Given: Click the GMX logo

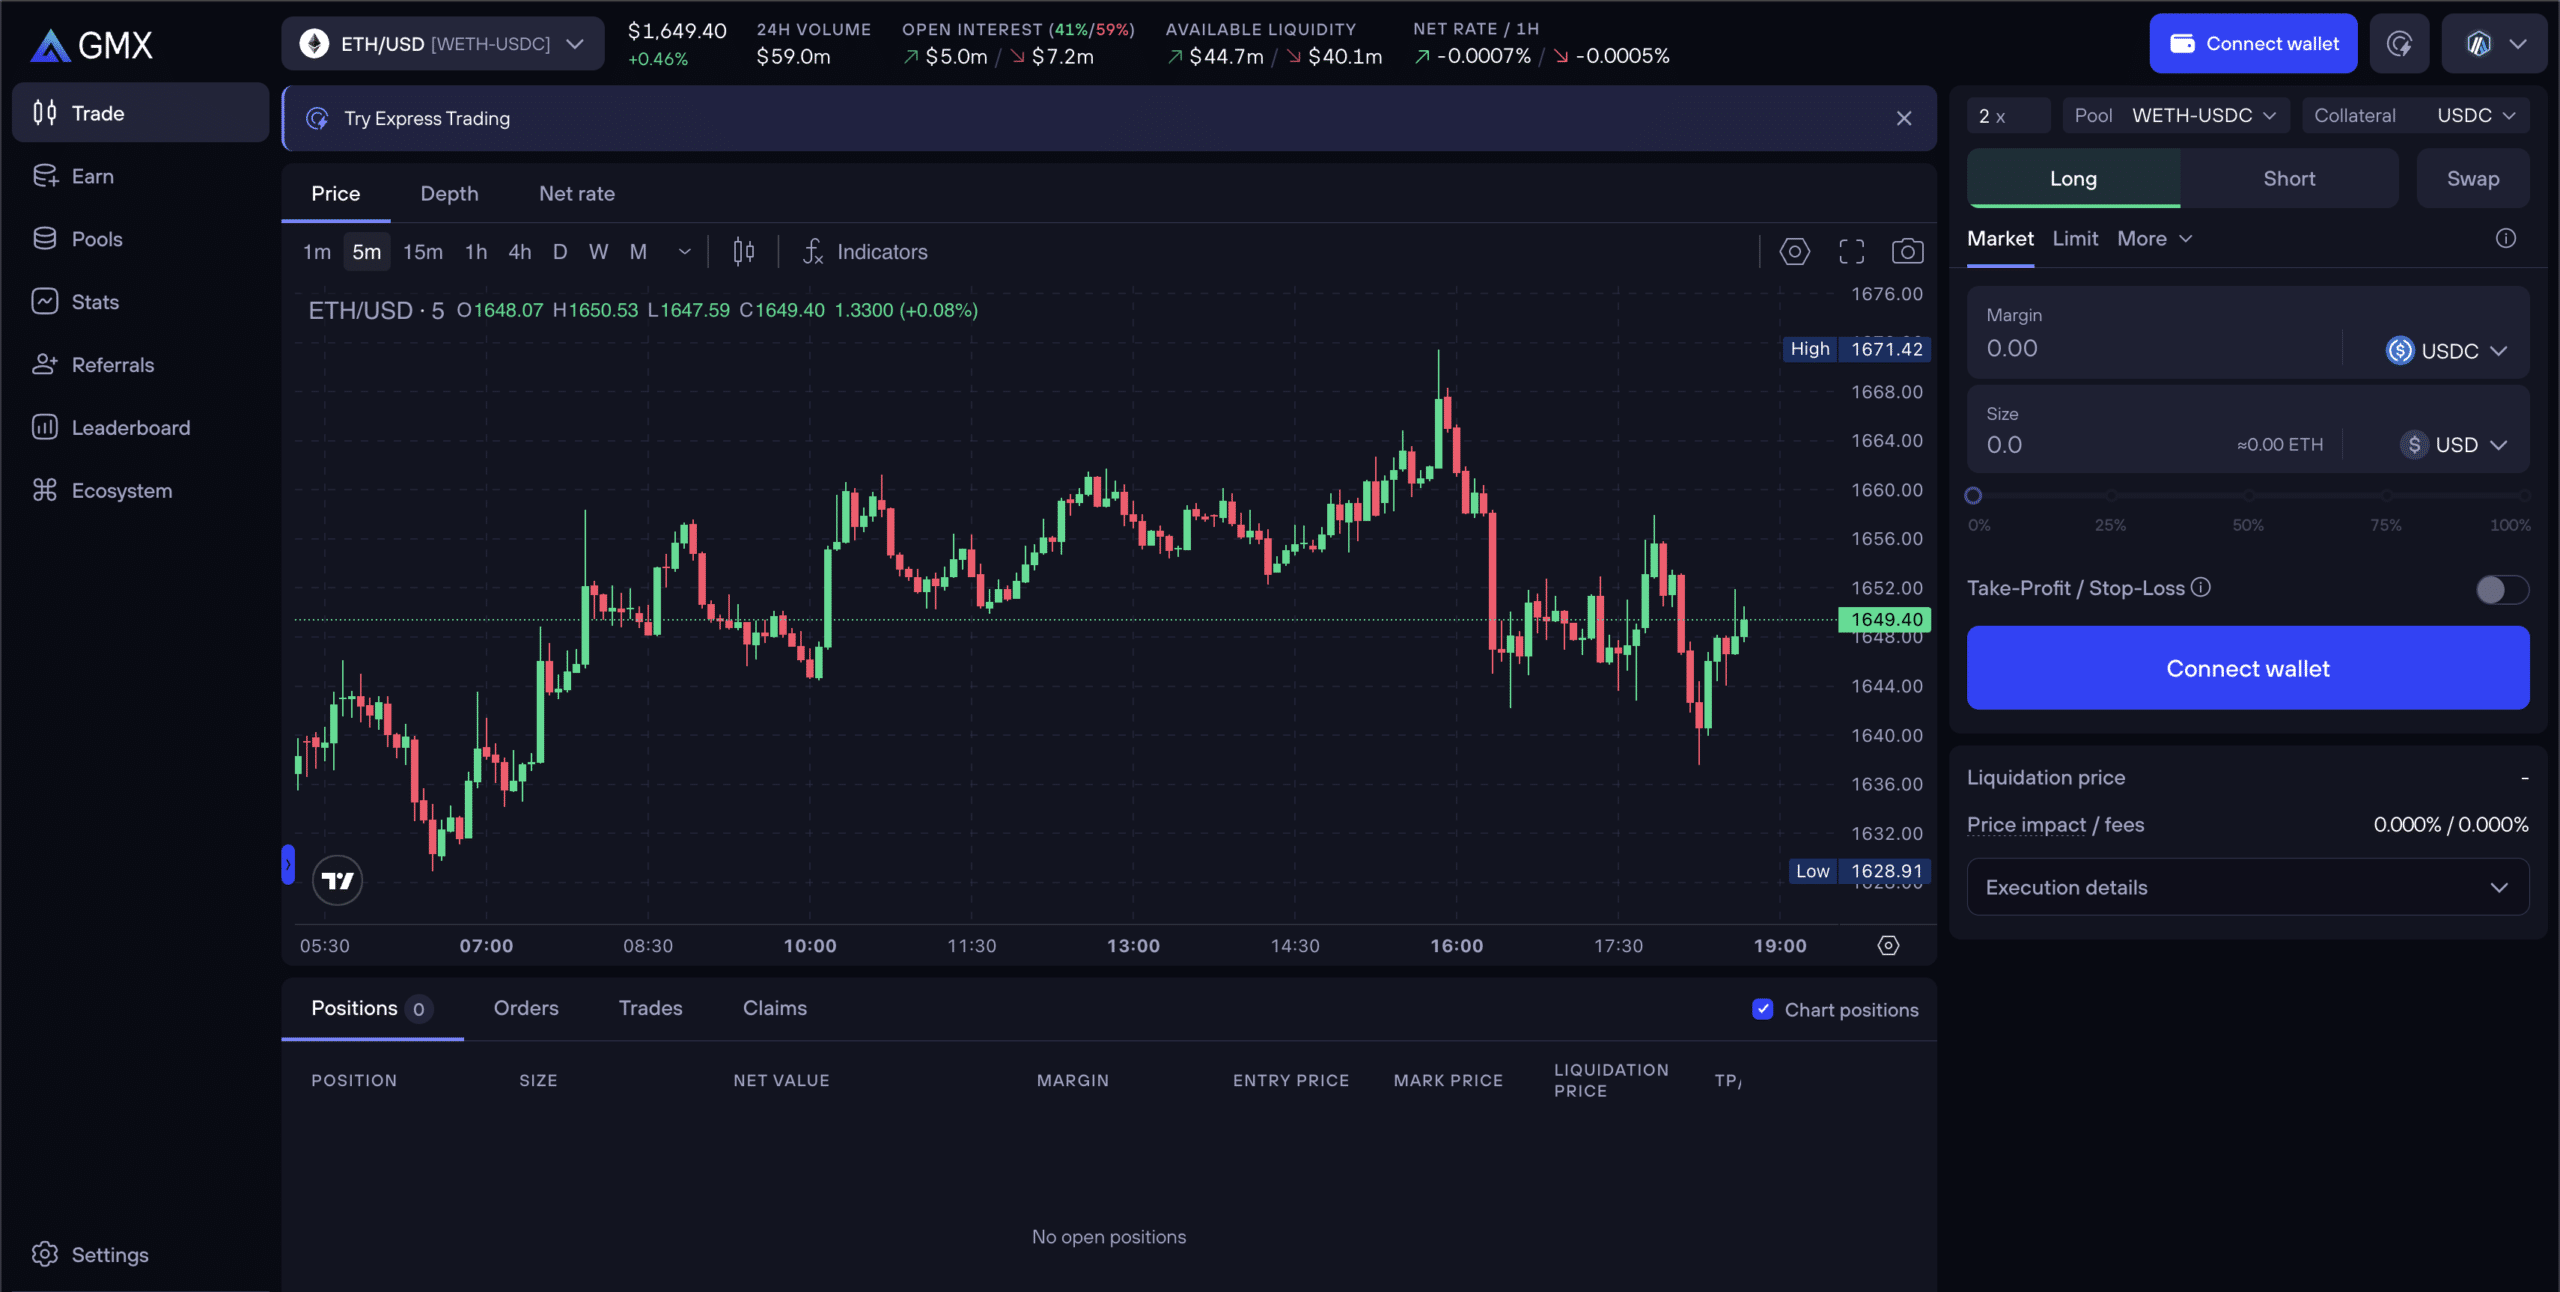Looking at the screenshot, I should [x=92, y=44].
